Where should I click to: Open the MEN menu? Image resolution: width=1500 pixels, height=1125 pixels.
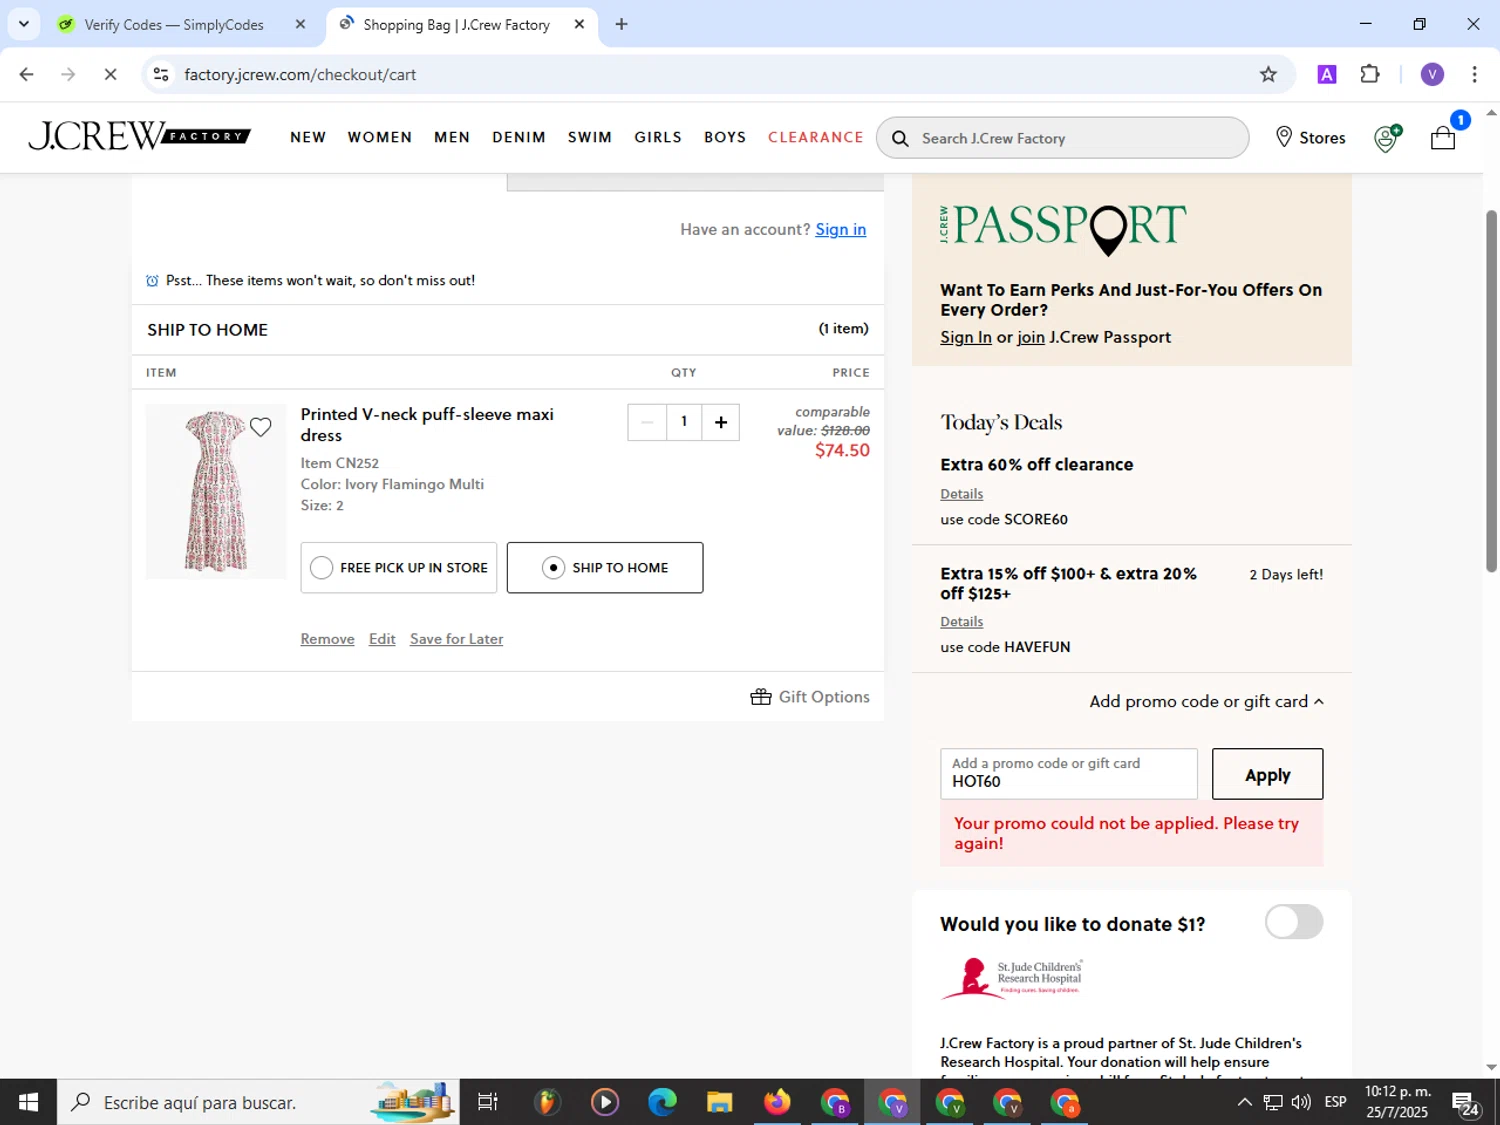coord(452,137)
